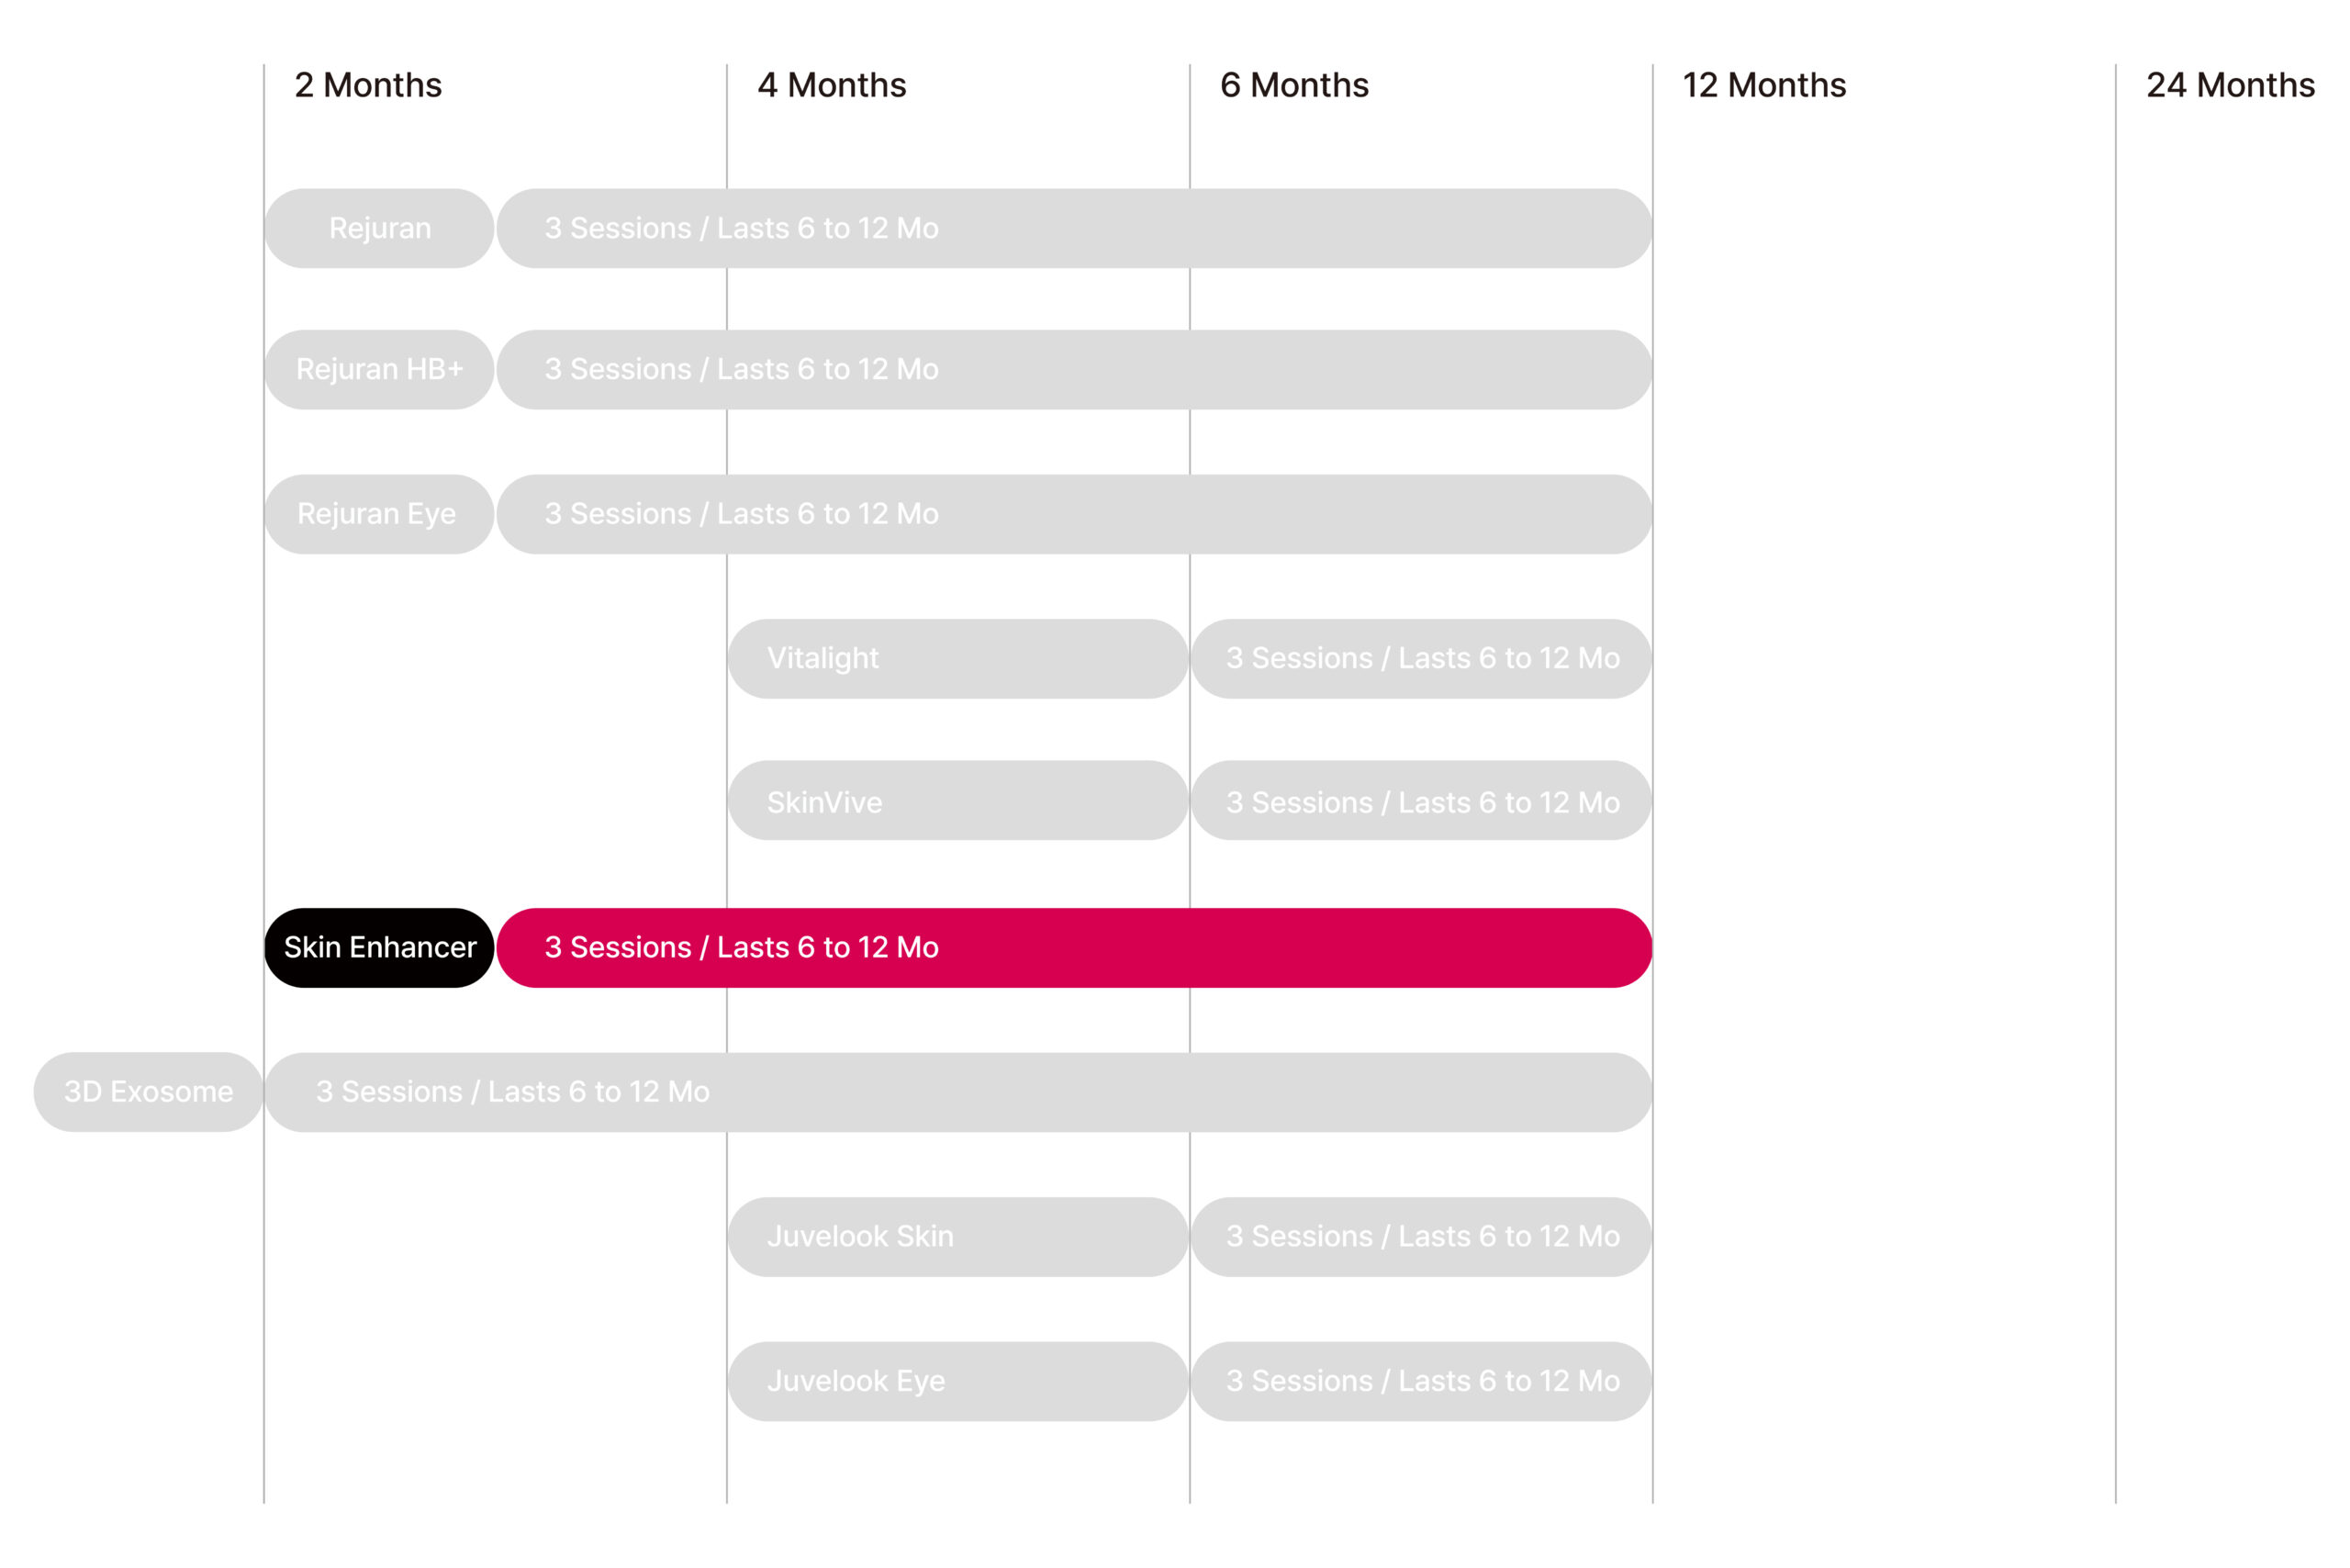This screenshot has width=2350, height=1568.
Task: Click the Juvelook Eye sessions bar
Action: pyautogui.click(x=1421, y=1381)
